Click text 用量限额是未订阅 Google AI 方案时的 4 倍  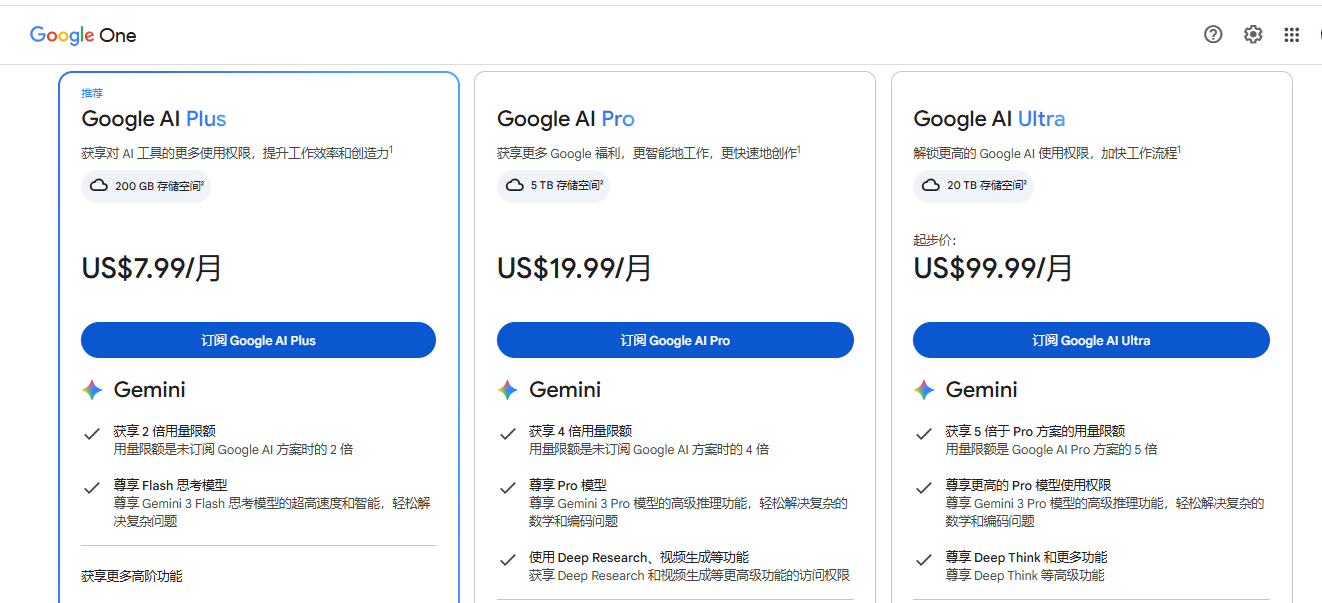coord(649,450)
